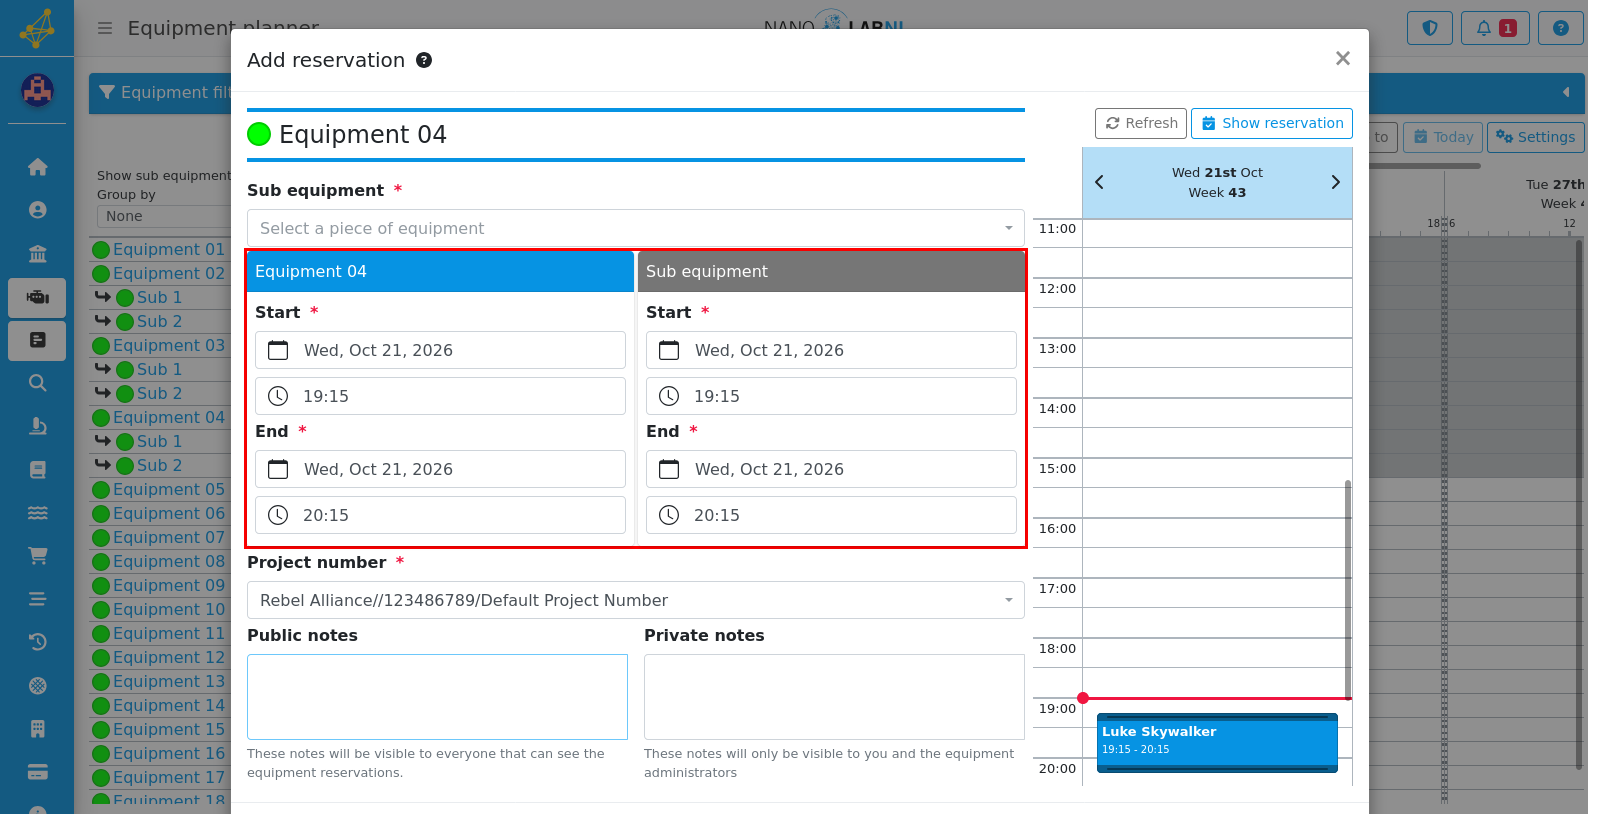Go to next day in calendar
Screen dimensions: 1600x814
pyautogui.click(x=1335, y=182)
